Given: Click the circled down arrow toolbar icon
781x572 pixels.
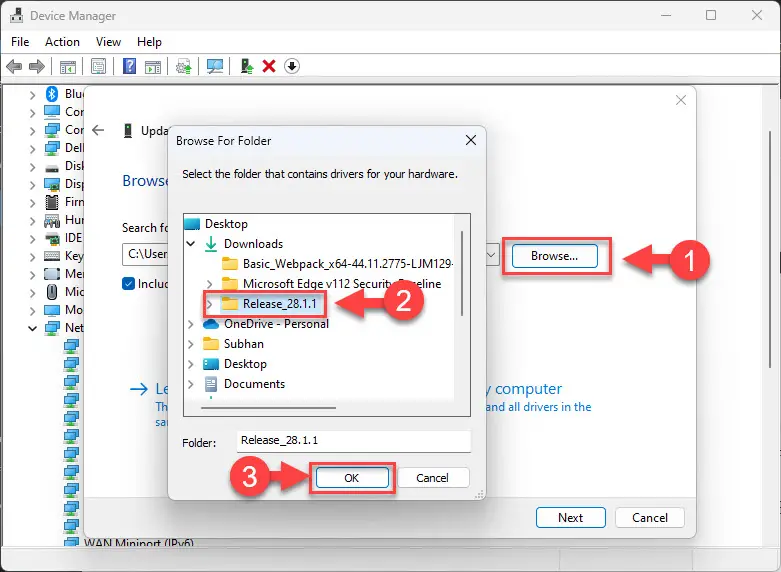Looking at the screenshot, I should point(292,67).
